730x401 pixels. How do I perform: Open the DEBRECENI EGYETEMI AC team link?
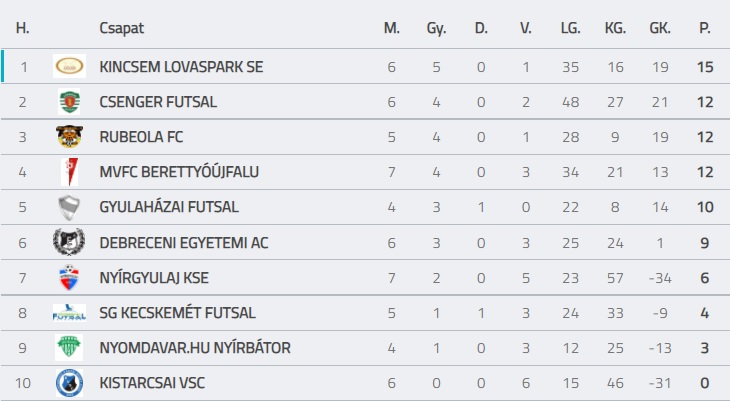click(x=183, y=242)
